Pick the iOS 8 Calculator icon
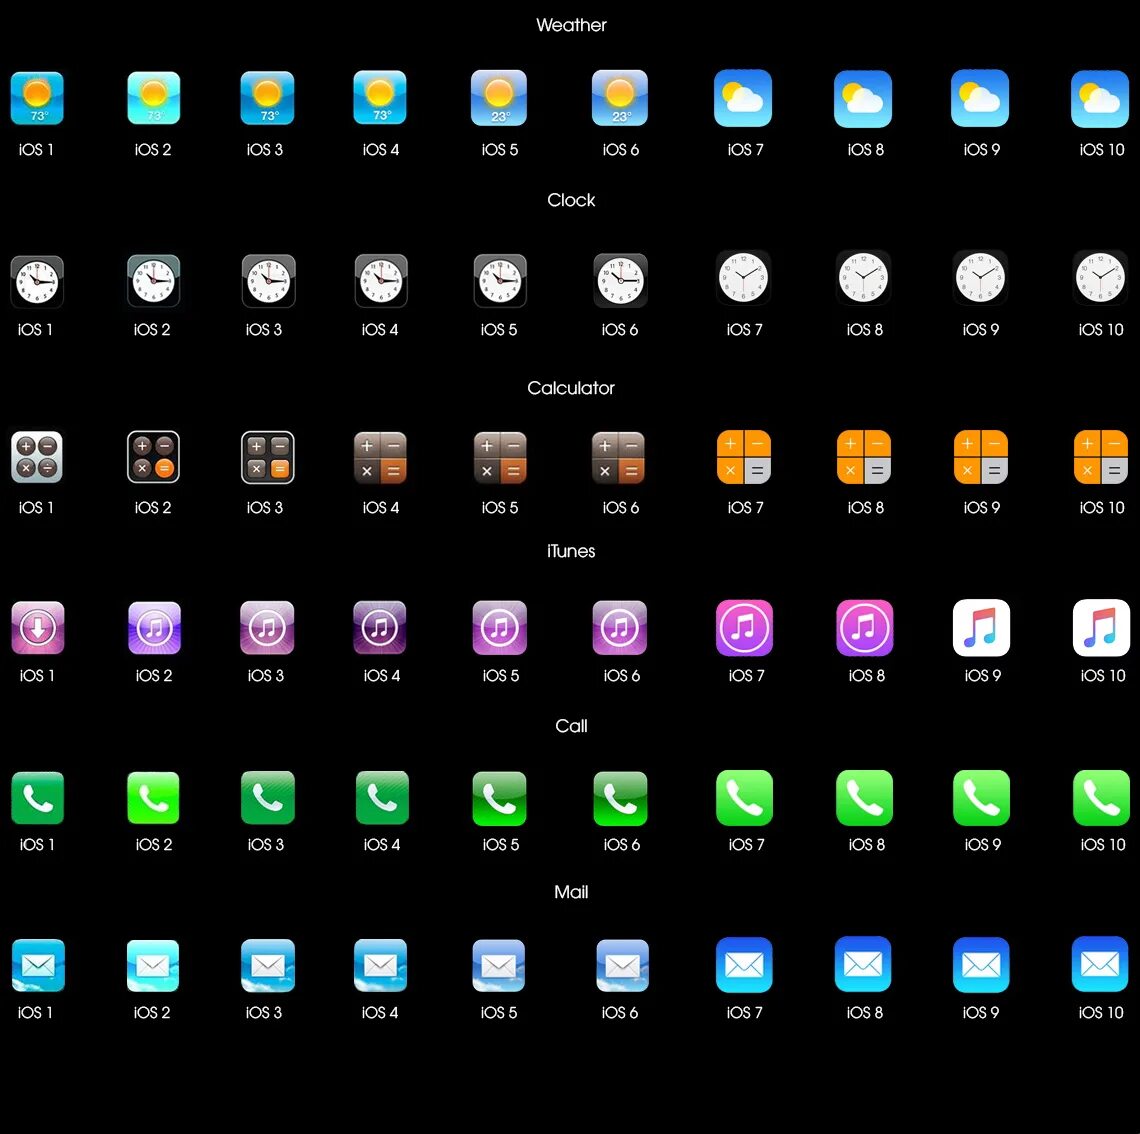1140x1134 pixels. click(x=864, y=457)
